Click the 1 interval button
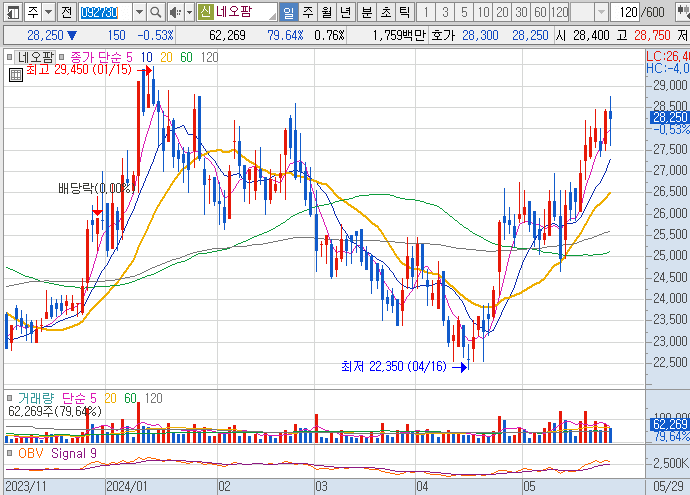Image resolution: width=690 pixels, height=495 pixels. [x=426, y=12]
